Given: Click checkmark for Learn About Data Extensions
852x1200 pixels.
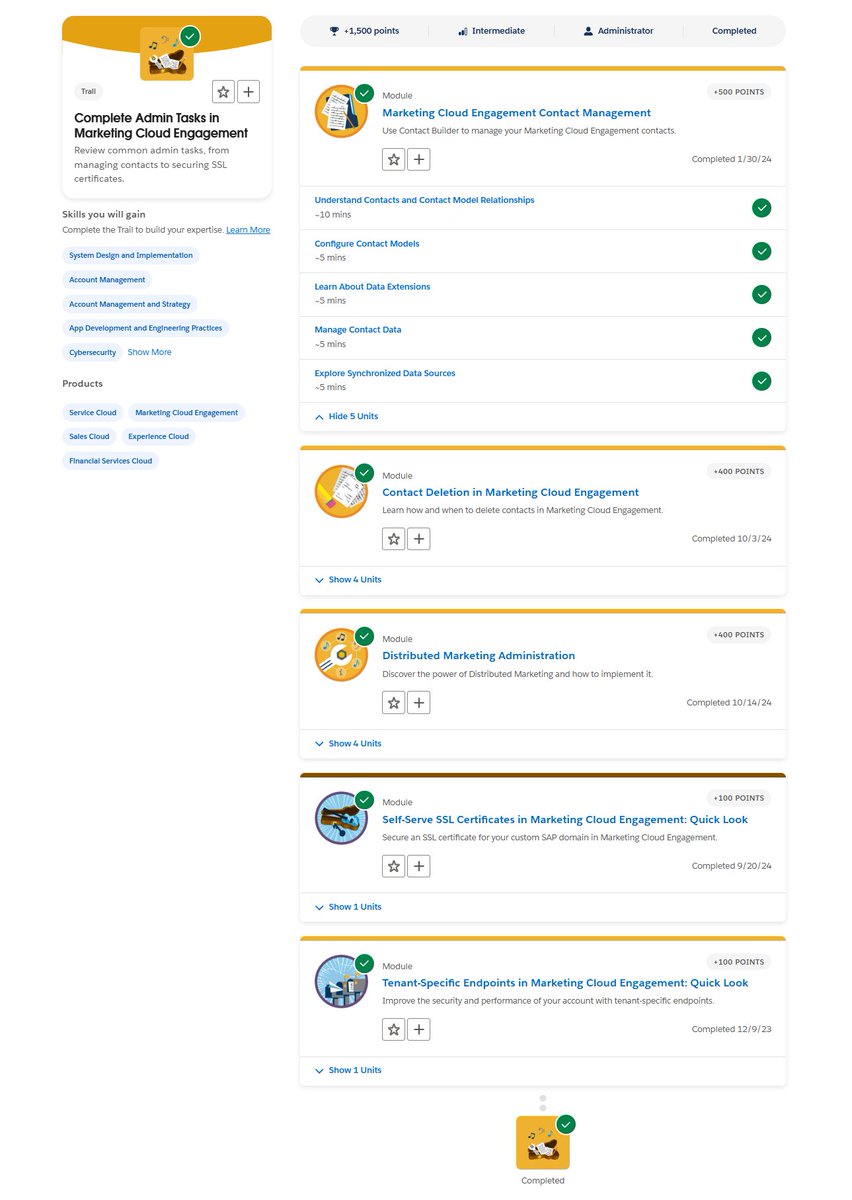Looking at the screenshot, I should tap(762, 294).
